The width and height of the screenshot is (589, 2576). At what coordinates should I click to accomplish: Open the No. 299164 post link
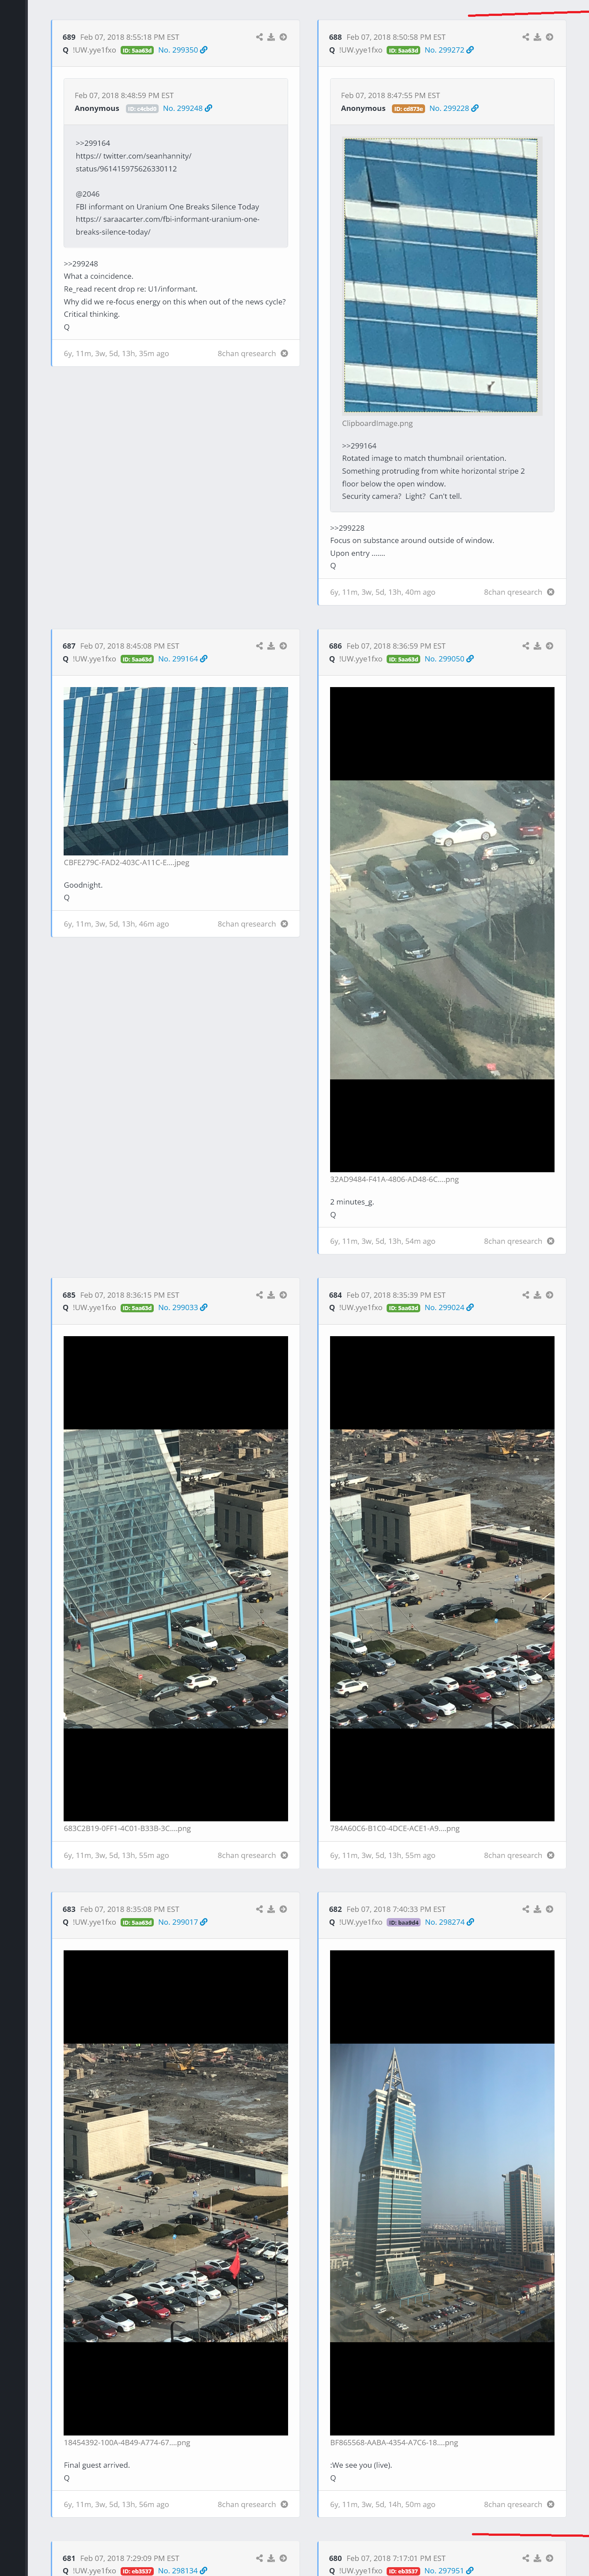[182, 659]
